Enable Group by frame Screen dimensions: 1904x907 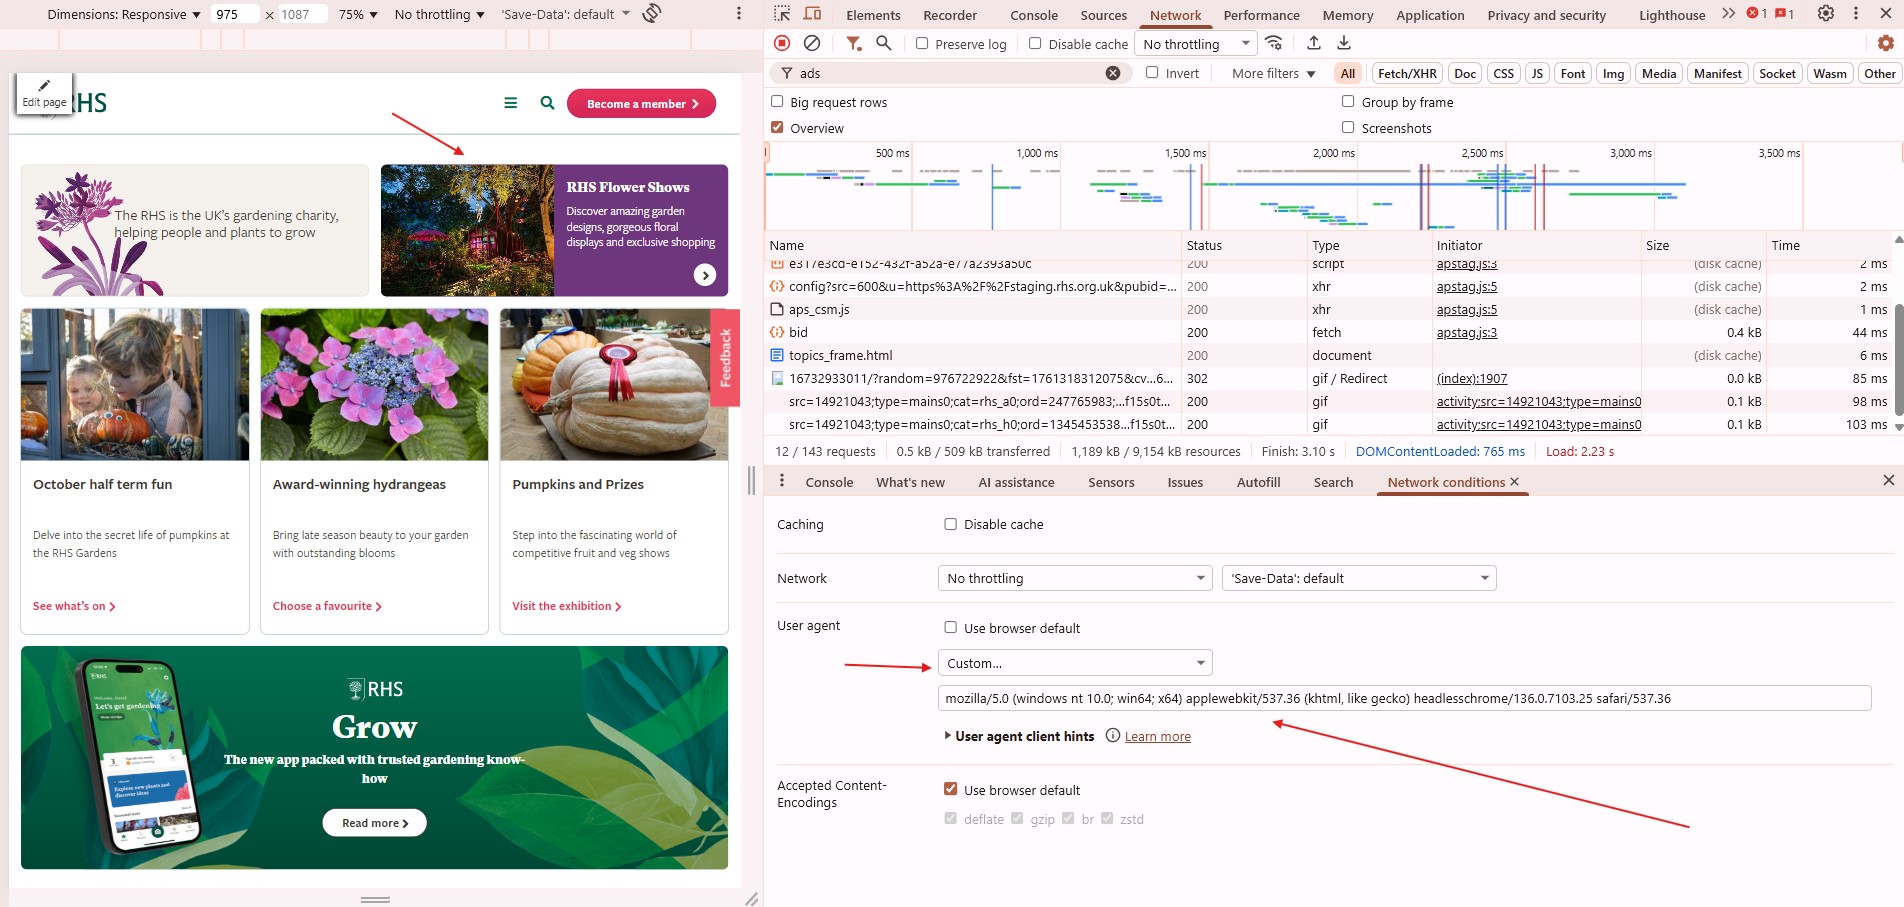pos(1348,102)
